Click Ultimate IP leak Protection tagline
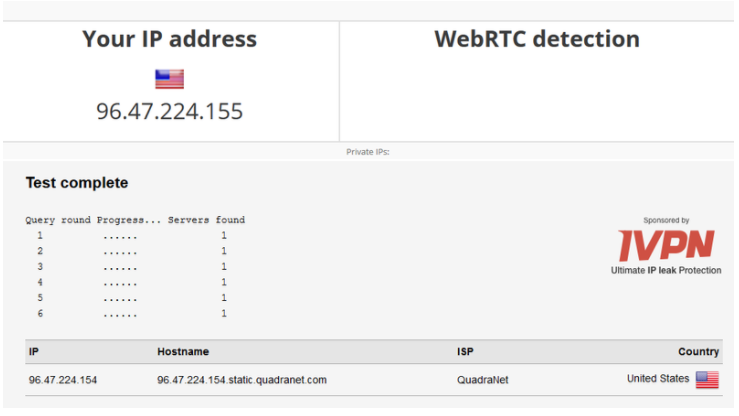Viewport: 739px width, 416px height. (x=666, y=270)
